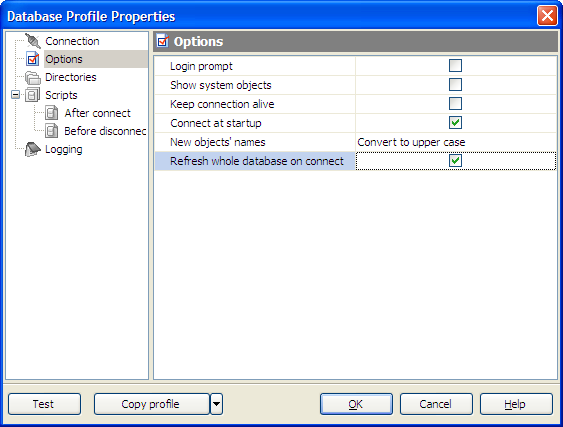Open the Copy profile dropdown arrow
The width and height of the screenshot is (563, 427).
point(217,404)
